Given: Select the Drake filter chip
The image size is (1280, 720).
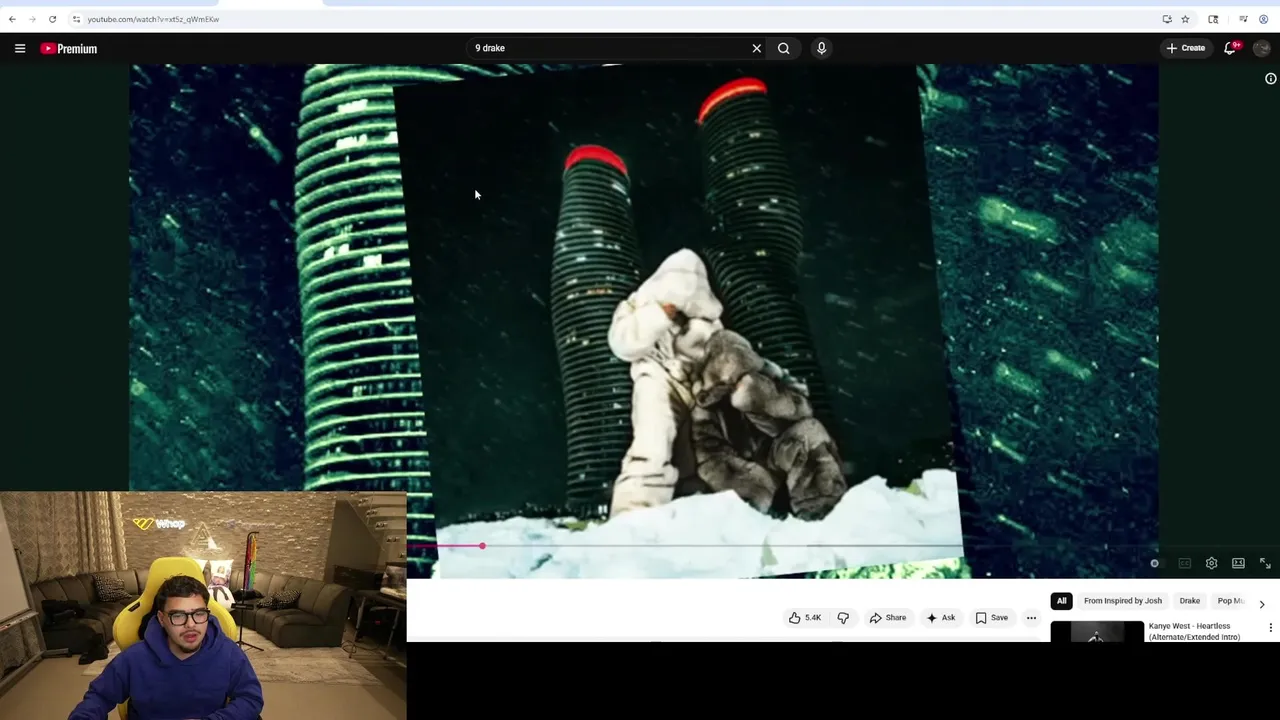Looking at the screenshot, I should pyautogui.click(x=1190, y=601).
